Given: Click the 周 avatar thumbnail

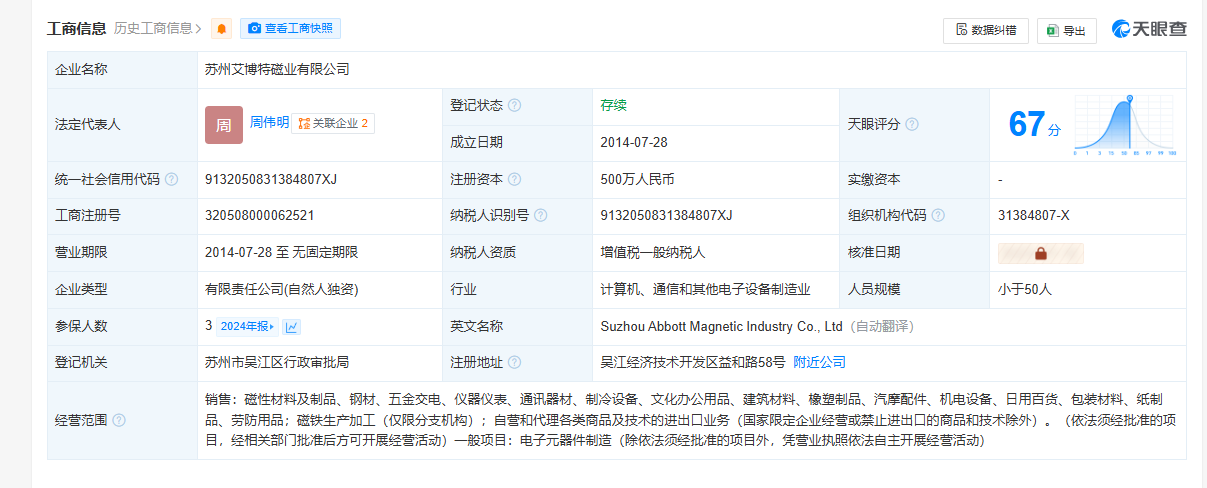Looking at the screenshot, I should [x=224, y=125].
